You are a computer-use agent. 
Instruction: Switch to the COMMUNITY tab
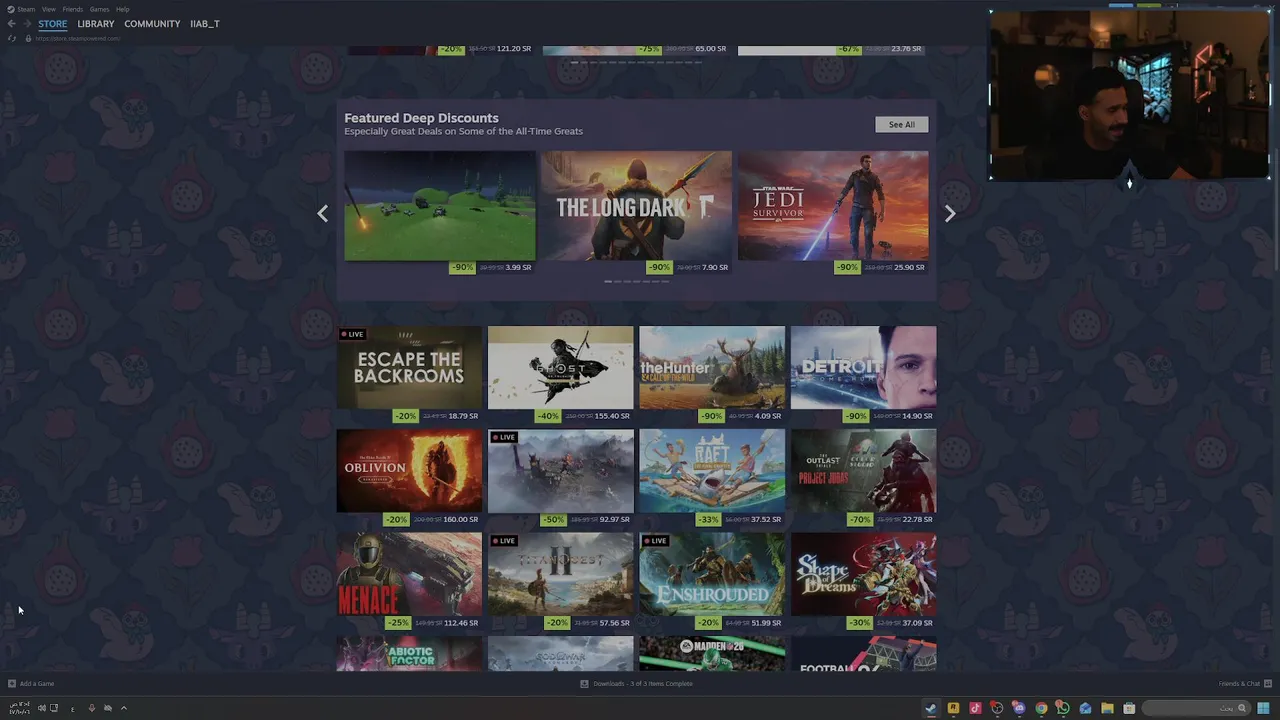(x=152, y=24)
